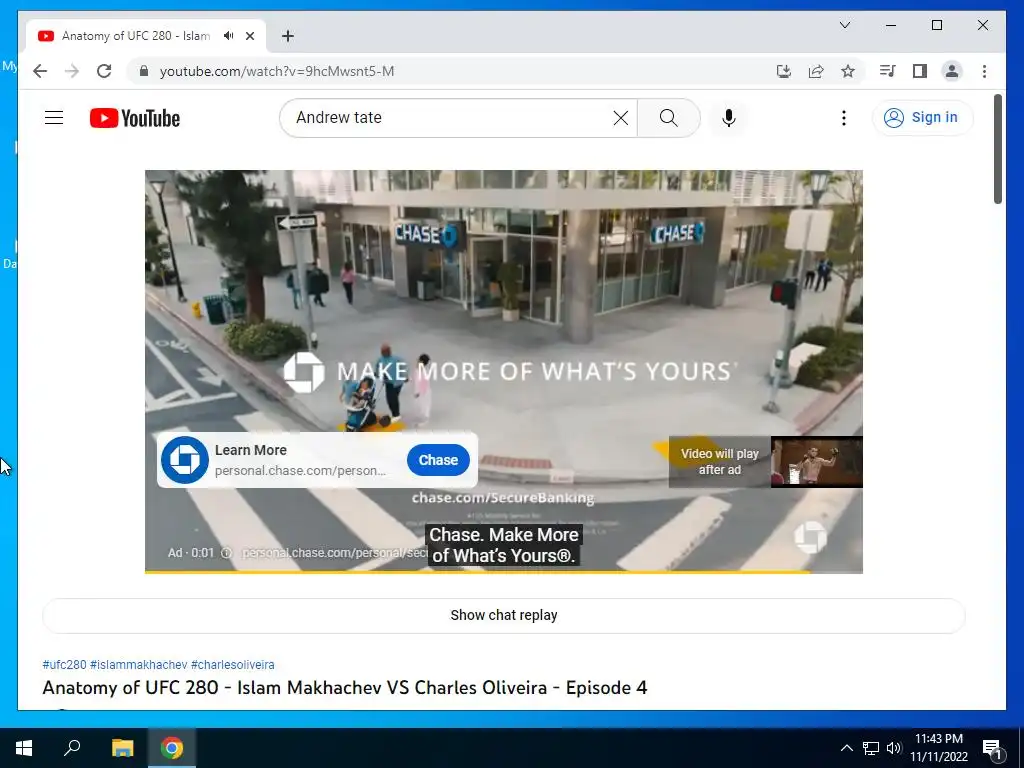Screen dimensions: 1024x768
Task: Click the video title Anatomy of UFC 280
Action: (345, 688)
